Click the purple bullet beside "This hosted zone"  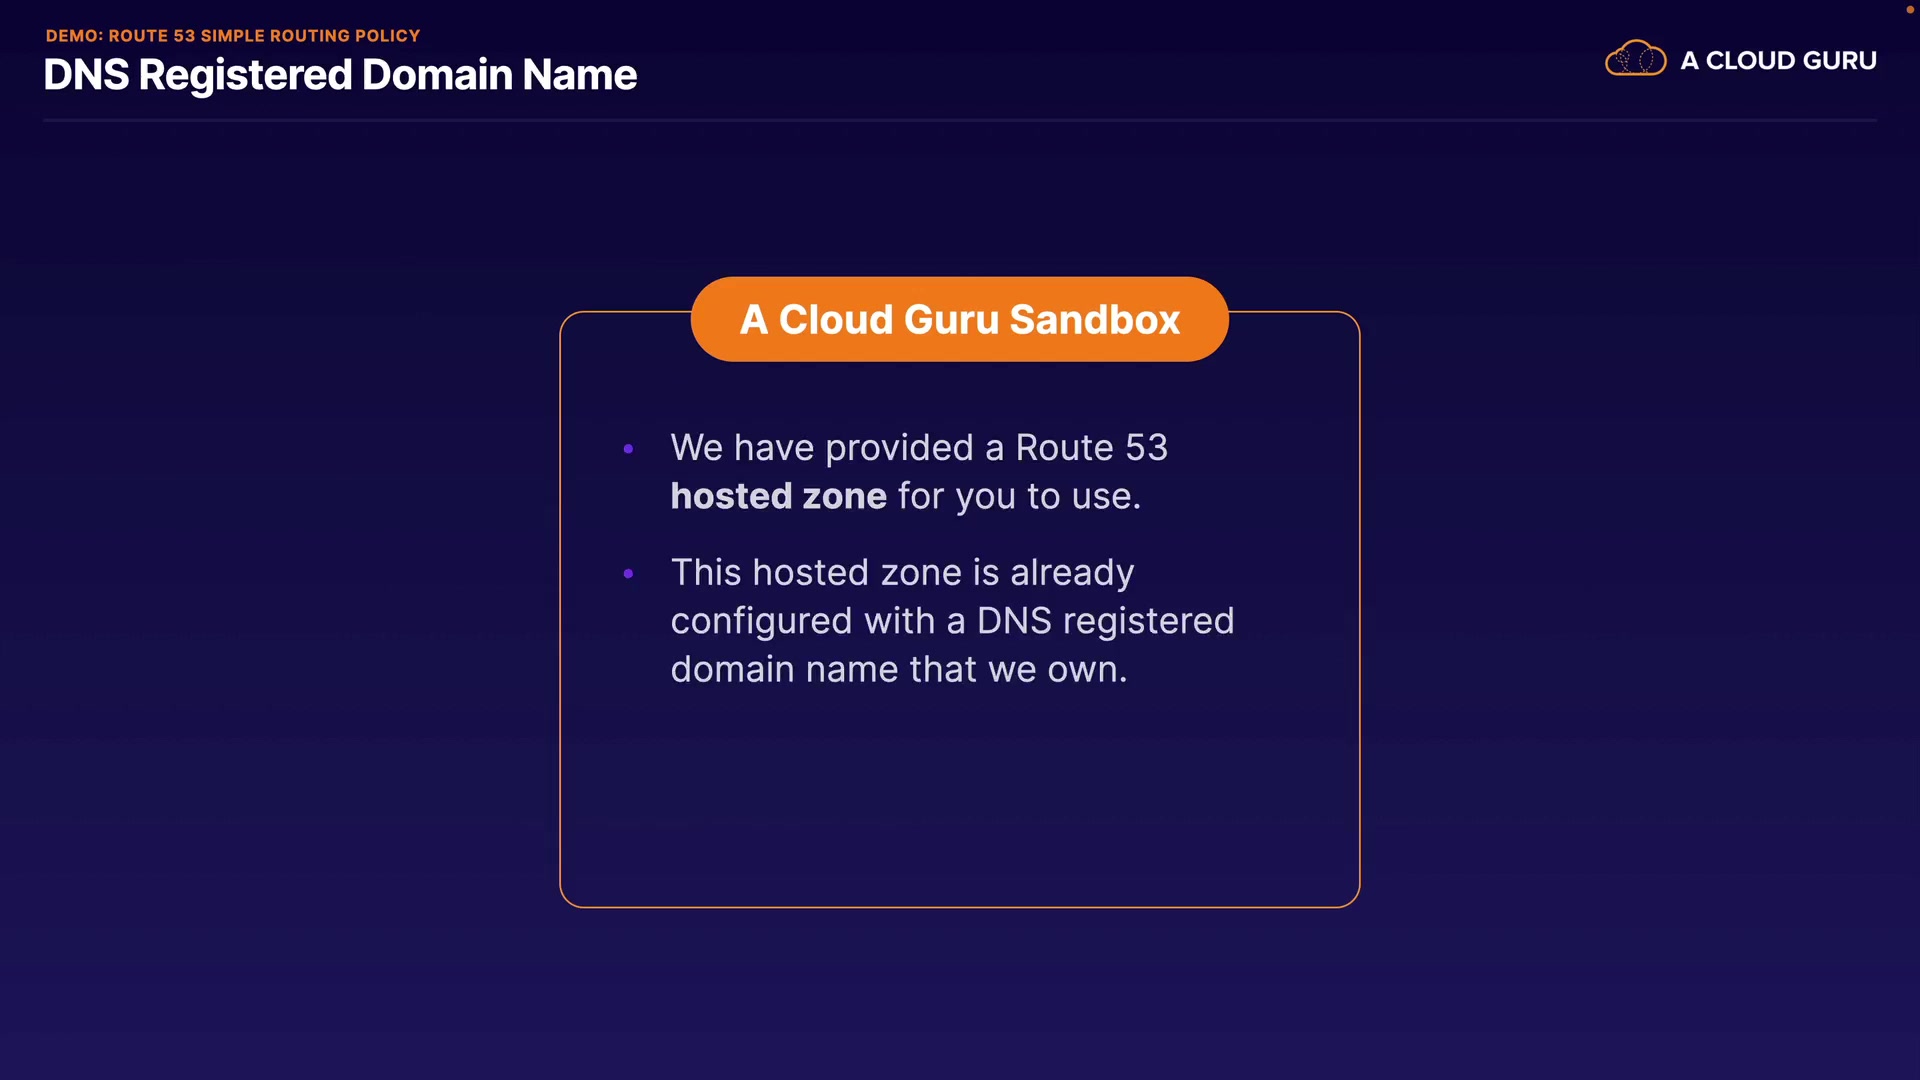(x=628, y=573)
